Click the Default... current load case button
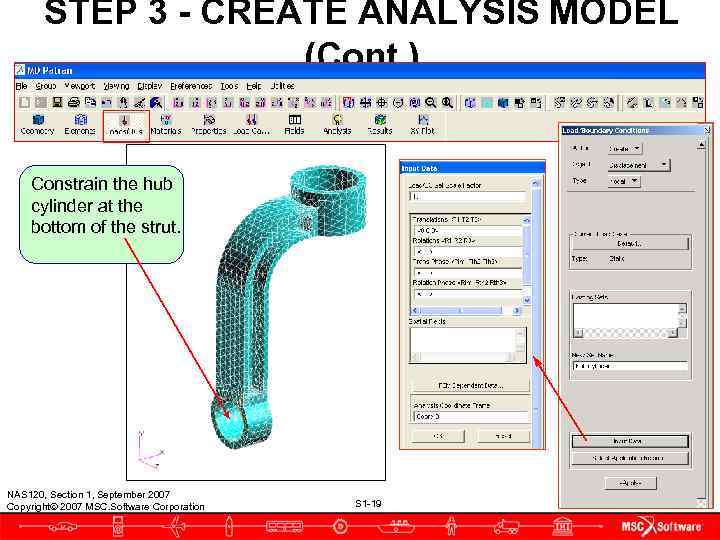 [x=630, y=243]
